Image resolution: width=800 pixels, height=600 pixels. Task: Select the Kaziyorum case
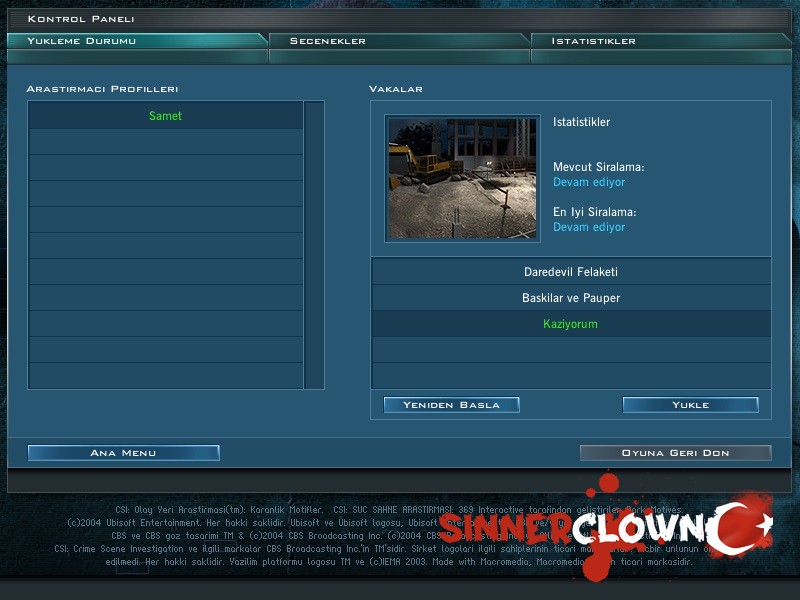(x=571, y=324)
